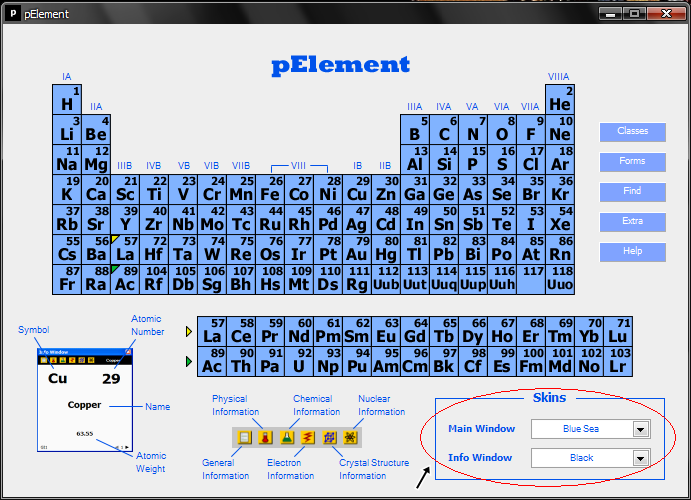
Task: Select the Hydrogen (H) element cell
Action: [67, 100]
